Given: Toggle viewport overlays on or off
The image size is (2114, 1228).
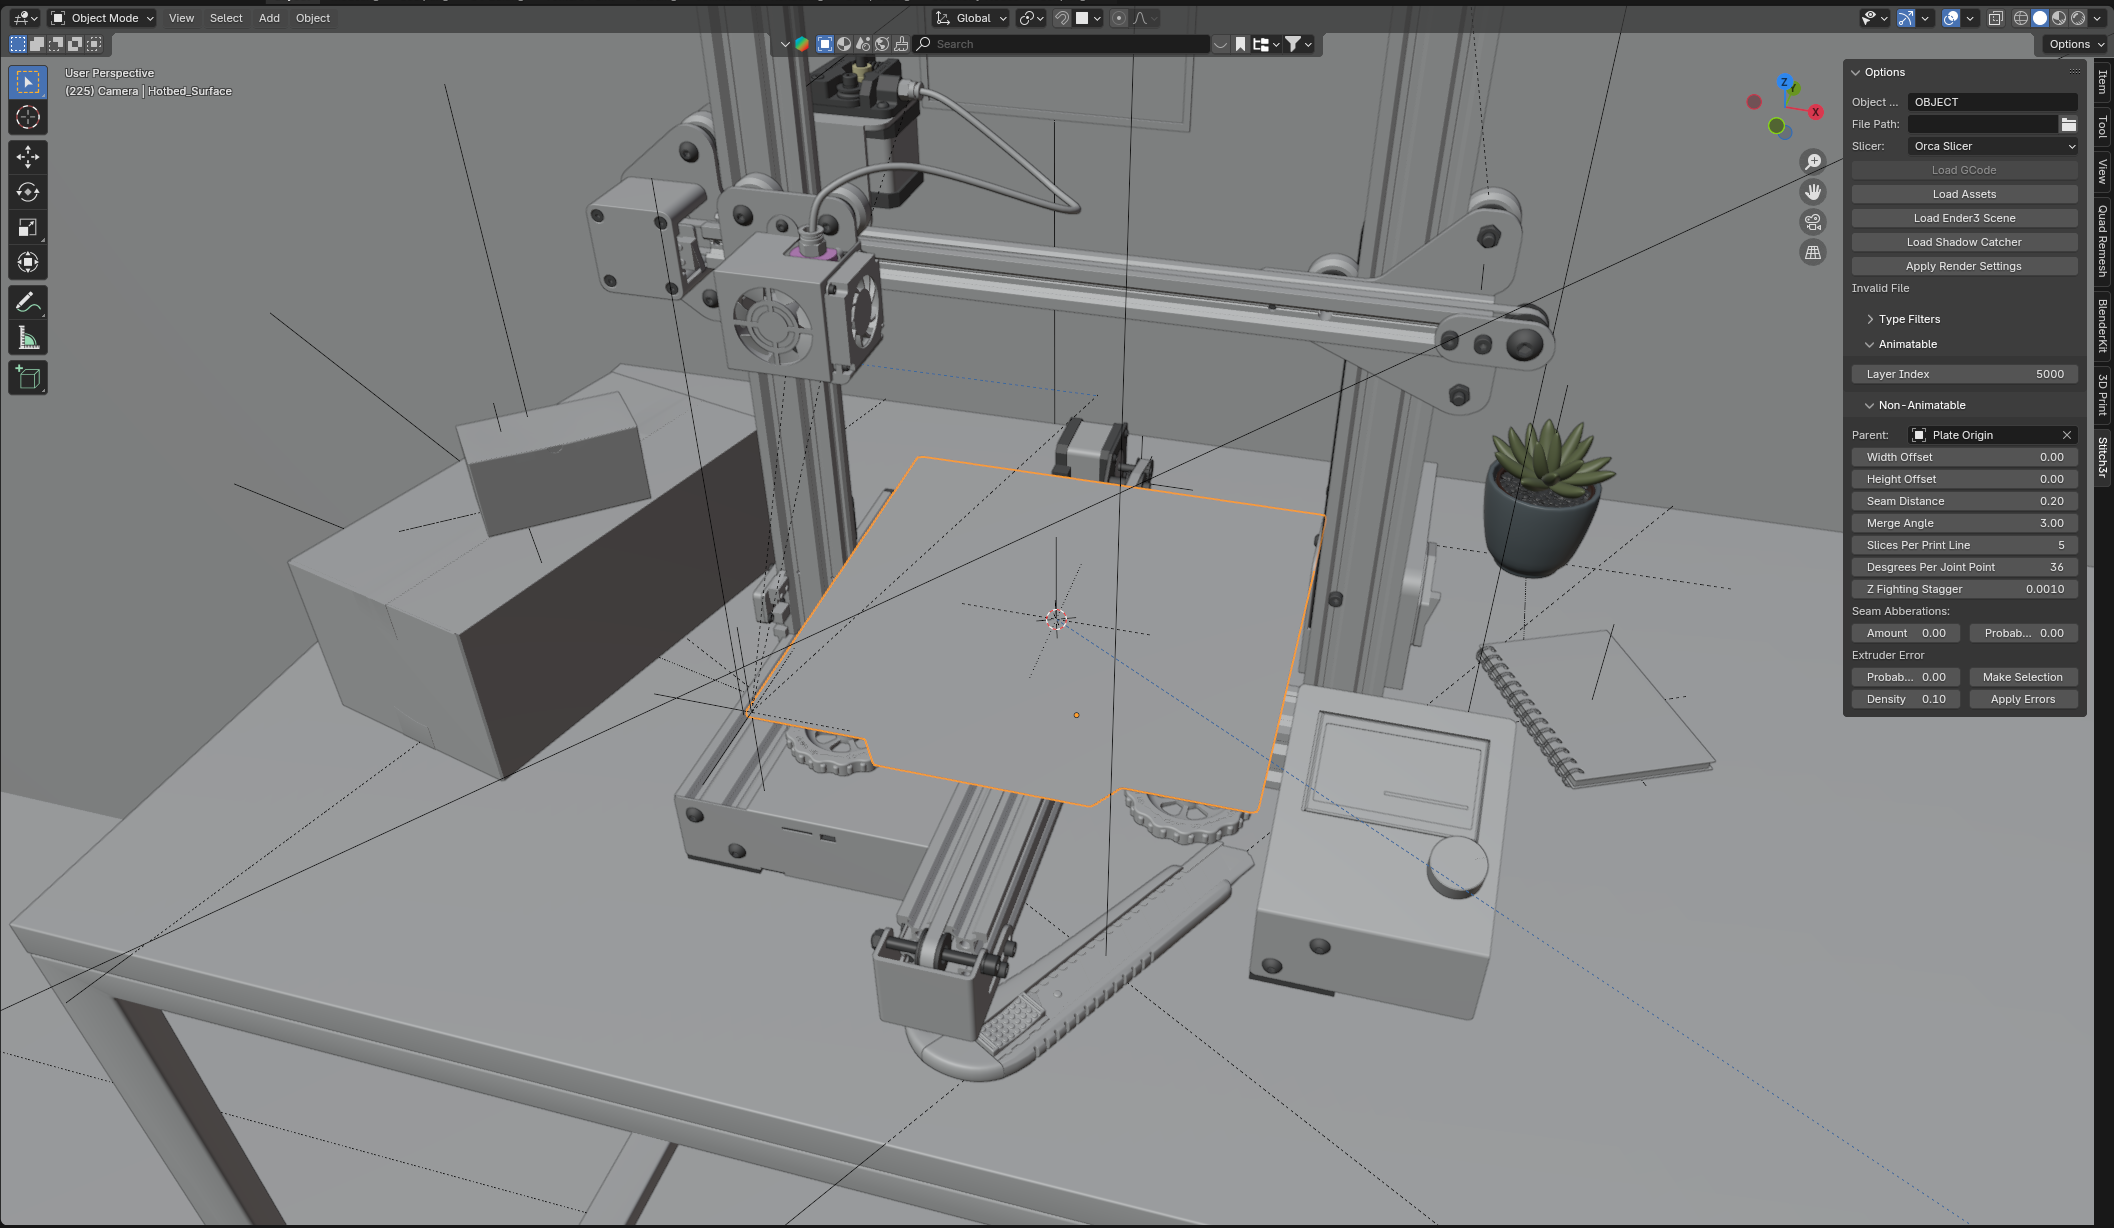Looking at the screenshot, I should (1950, 18).
